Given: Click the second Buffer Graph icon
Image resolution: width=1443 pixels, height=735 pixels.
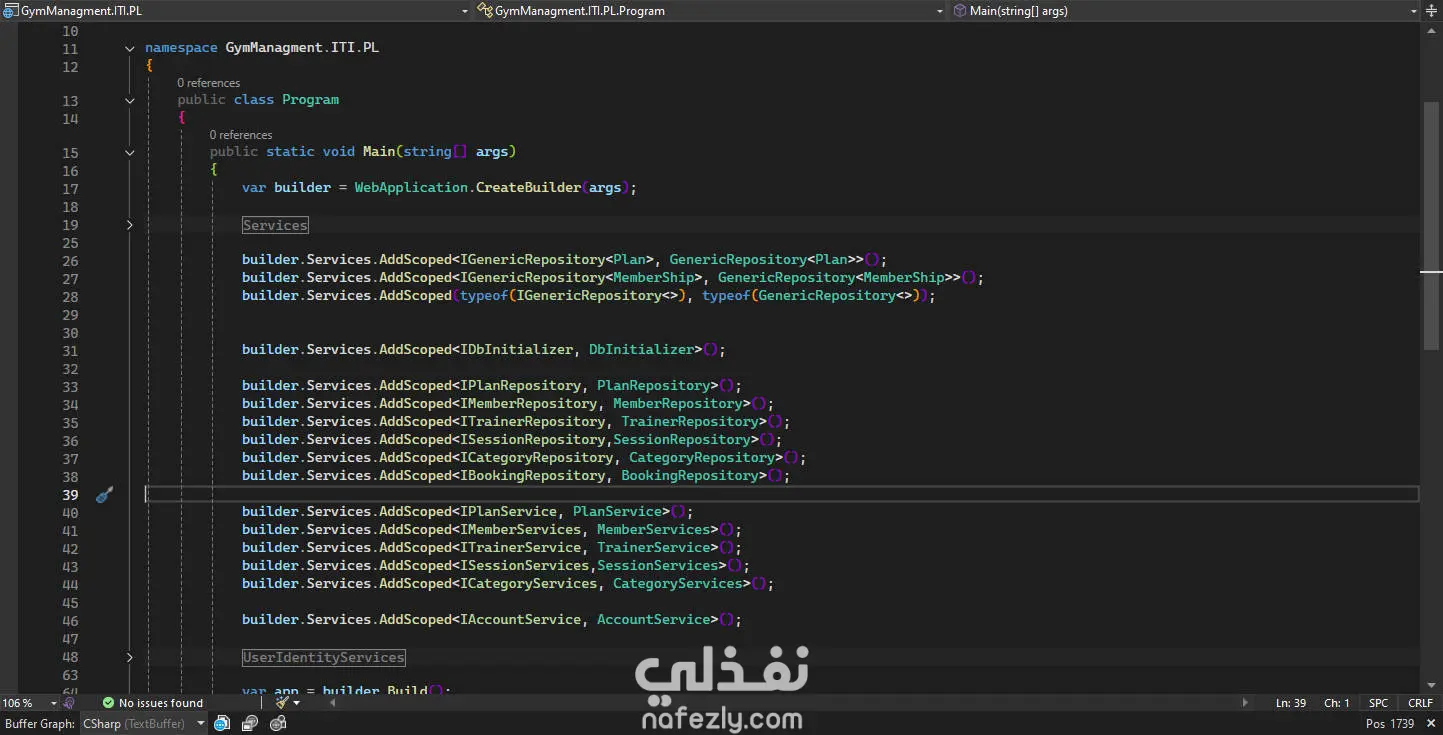Looking at the screenshot, I should (x=250, y=723).
